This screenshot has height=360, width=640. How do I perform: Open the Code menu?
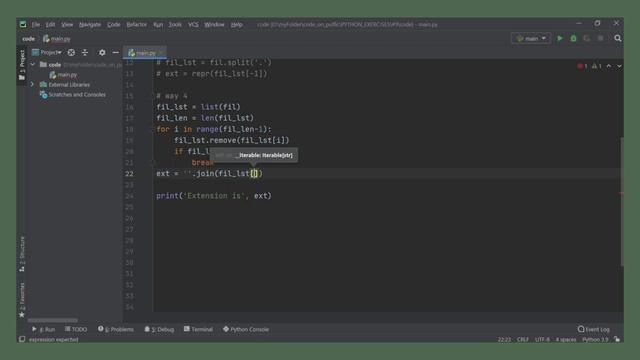113,24
